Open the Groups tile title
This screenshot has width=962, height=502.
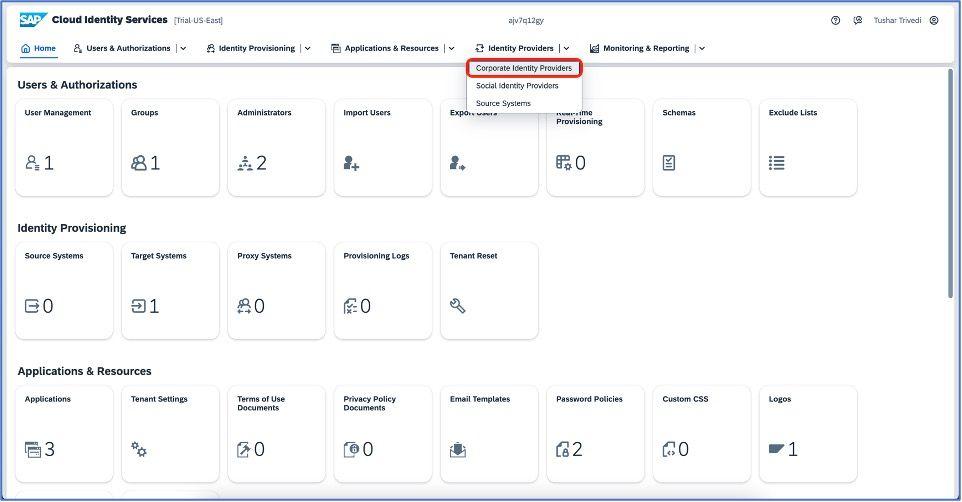144,113
